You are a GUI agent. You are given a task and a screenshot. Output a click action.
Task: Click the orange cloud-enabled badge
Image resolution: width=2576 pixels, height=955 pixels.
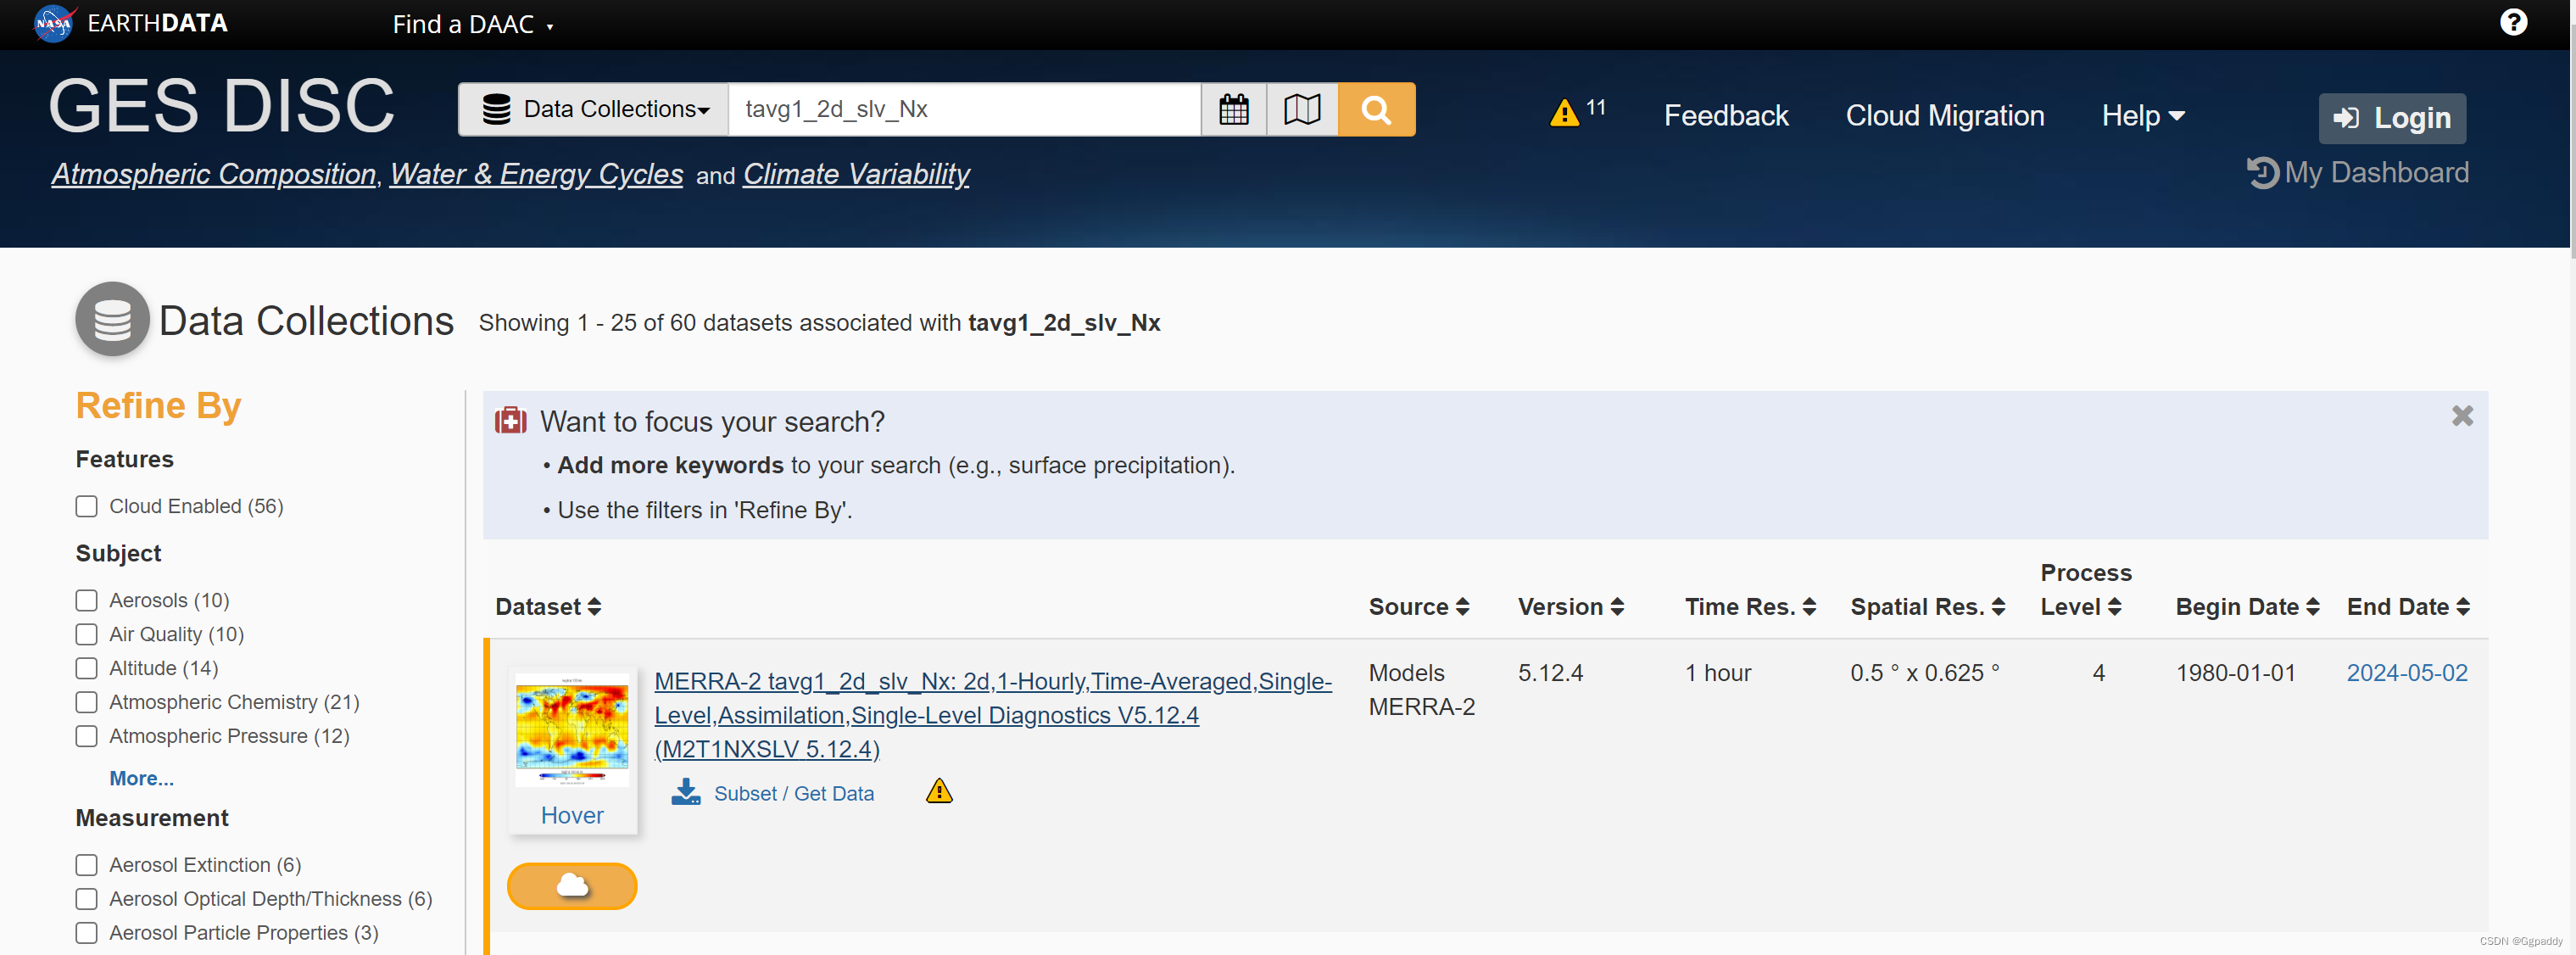click(x=572, y=885)
